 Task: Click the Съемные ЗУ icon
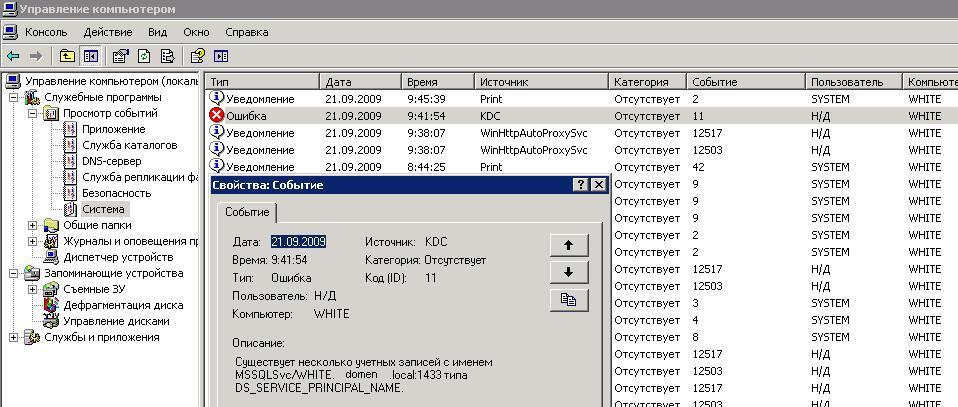52,289
